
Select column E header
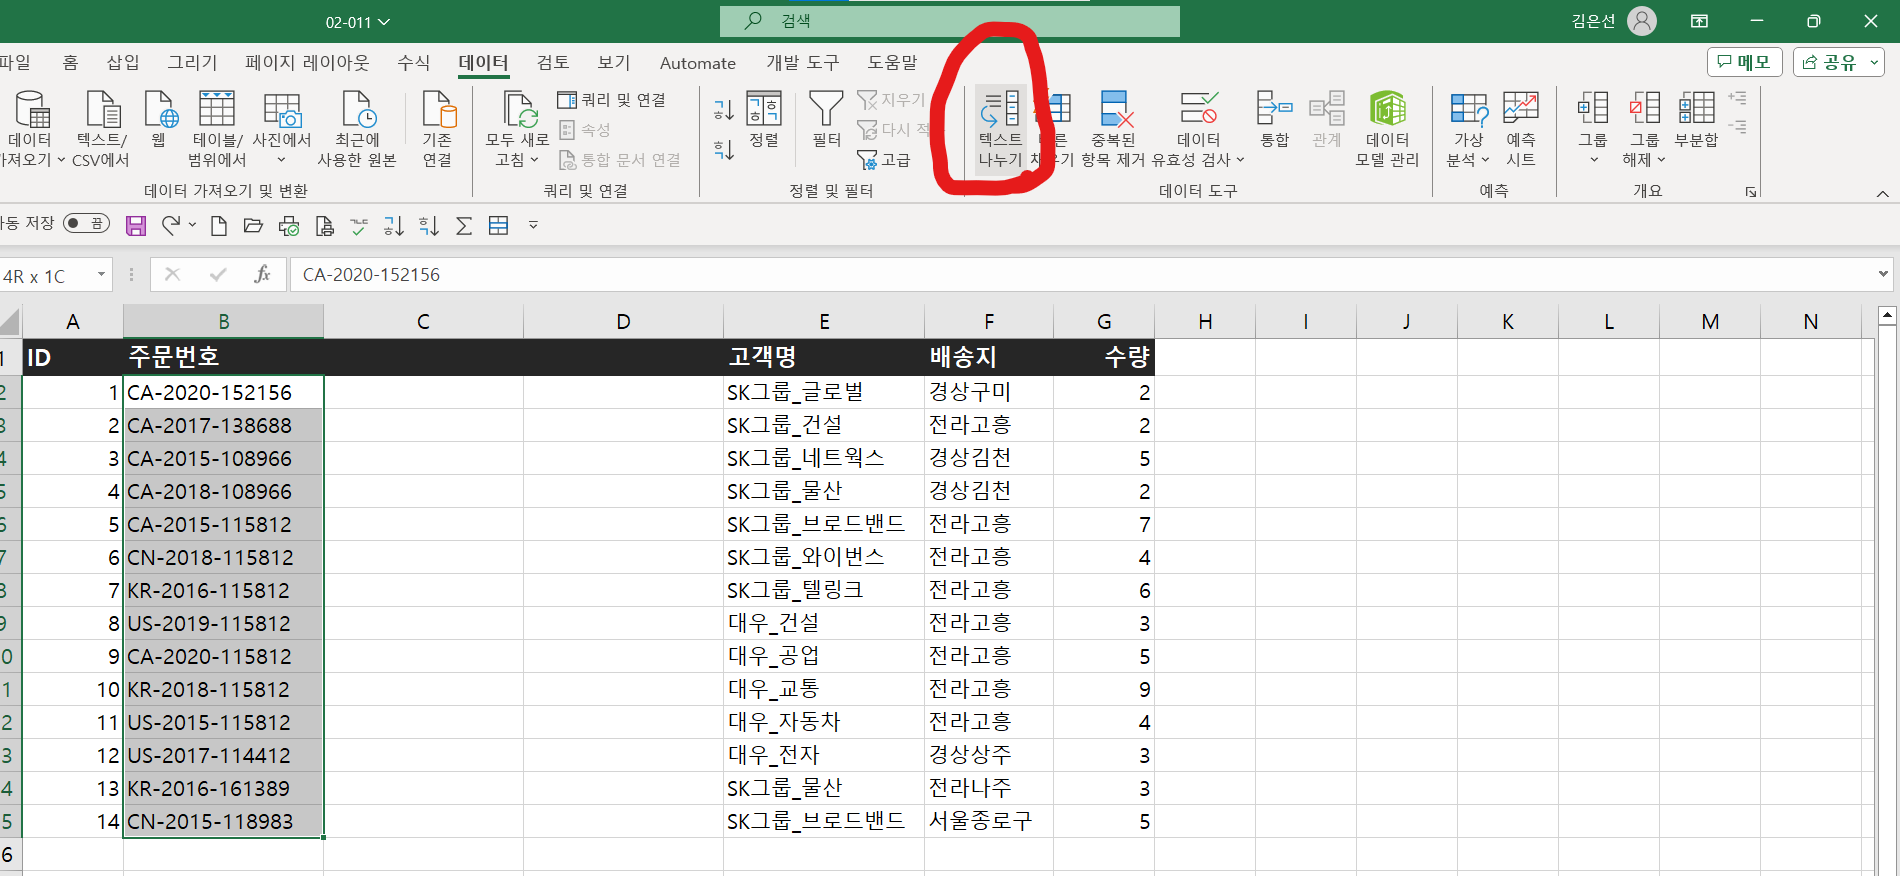pyautogui.click(x=824, y=321)
